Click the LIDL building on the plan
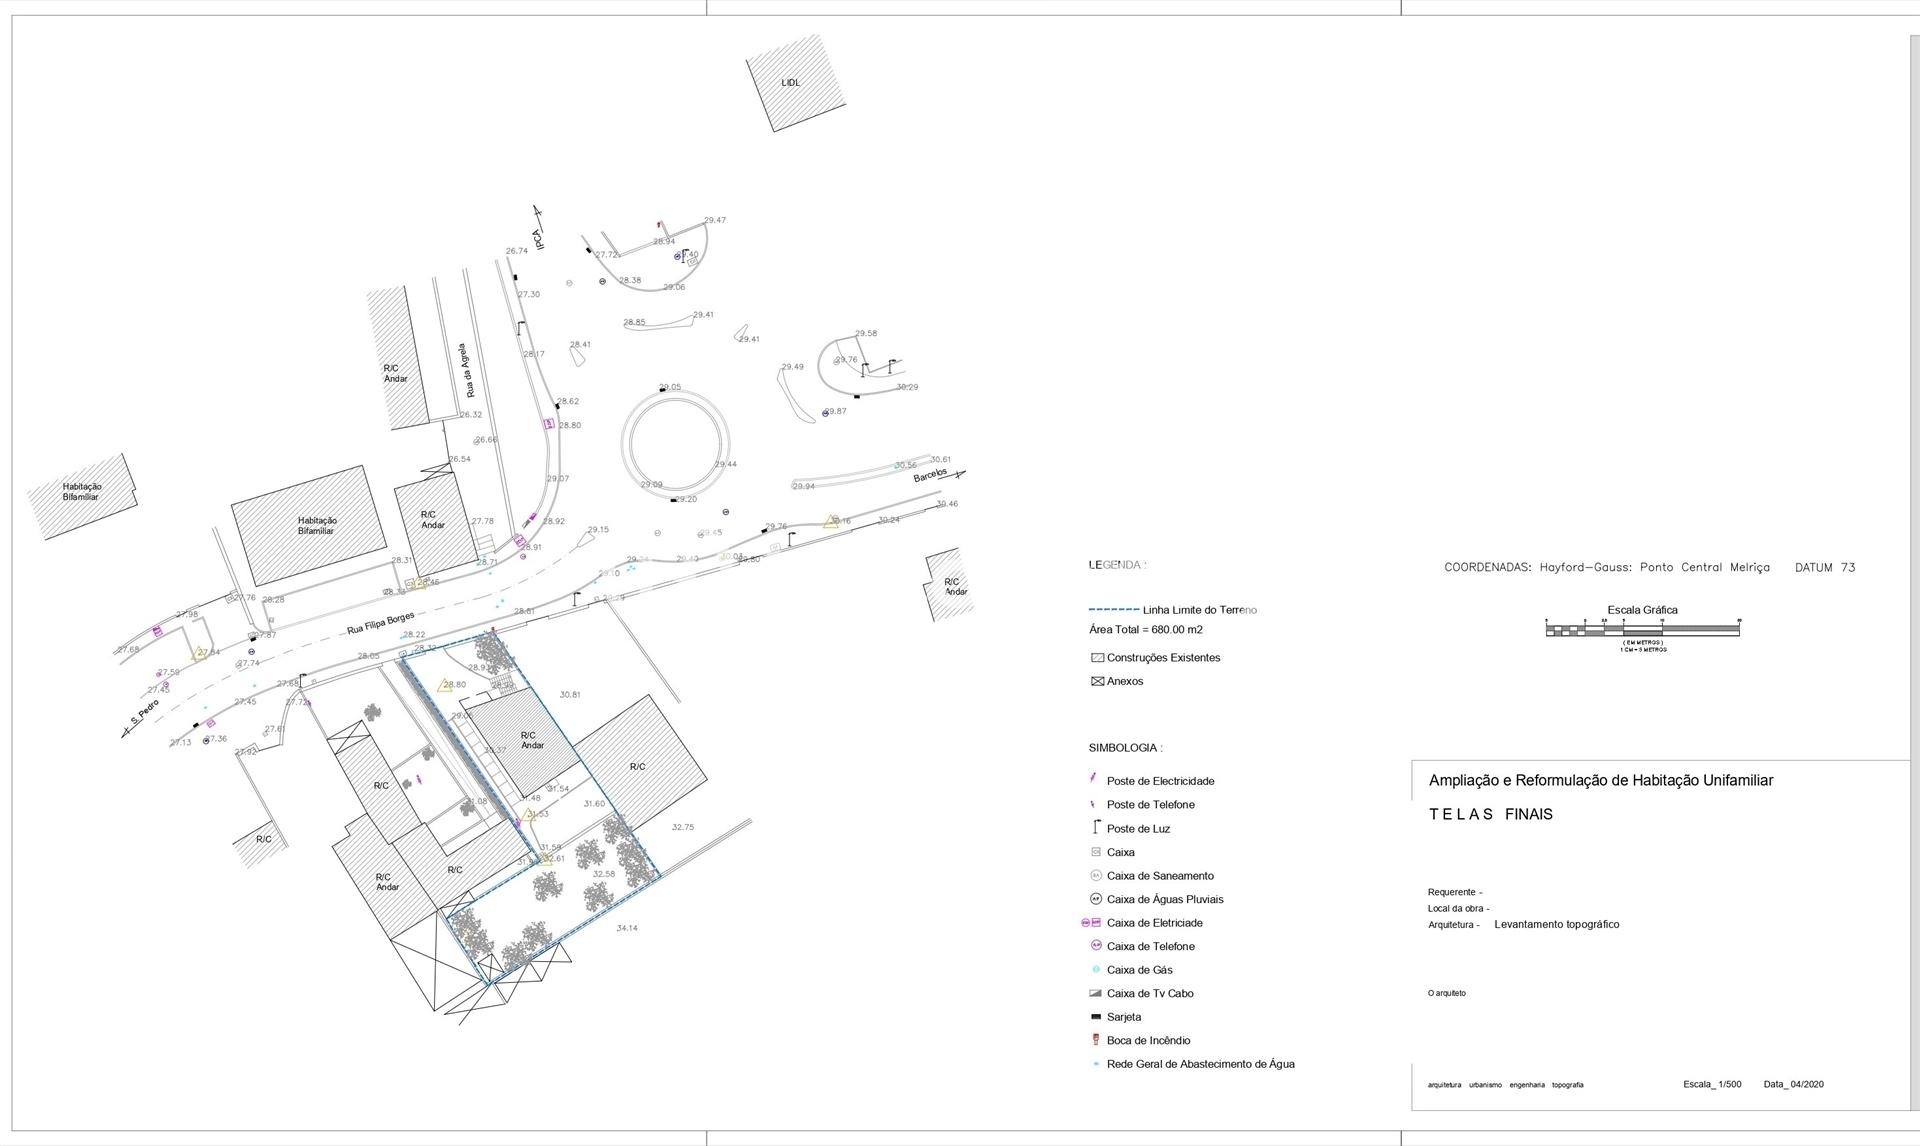The image size is (1920, 1146). pos(791,83)
